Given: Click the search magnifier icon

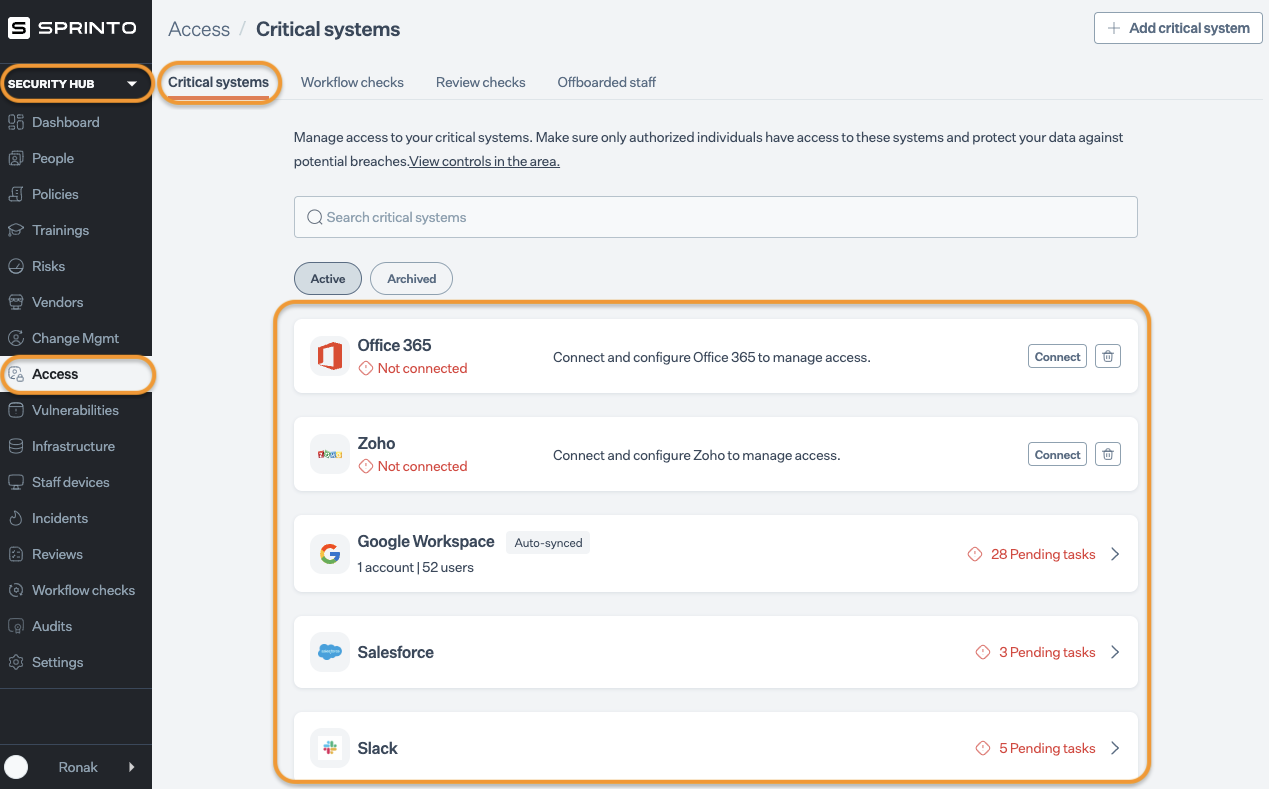Looking at the screenshot, I should [314, 217].
